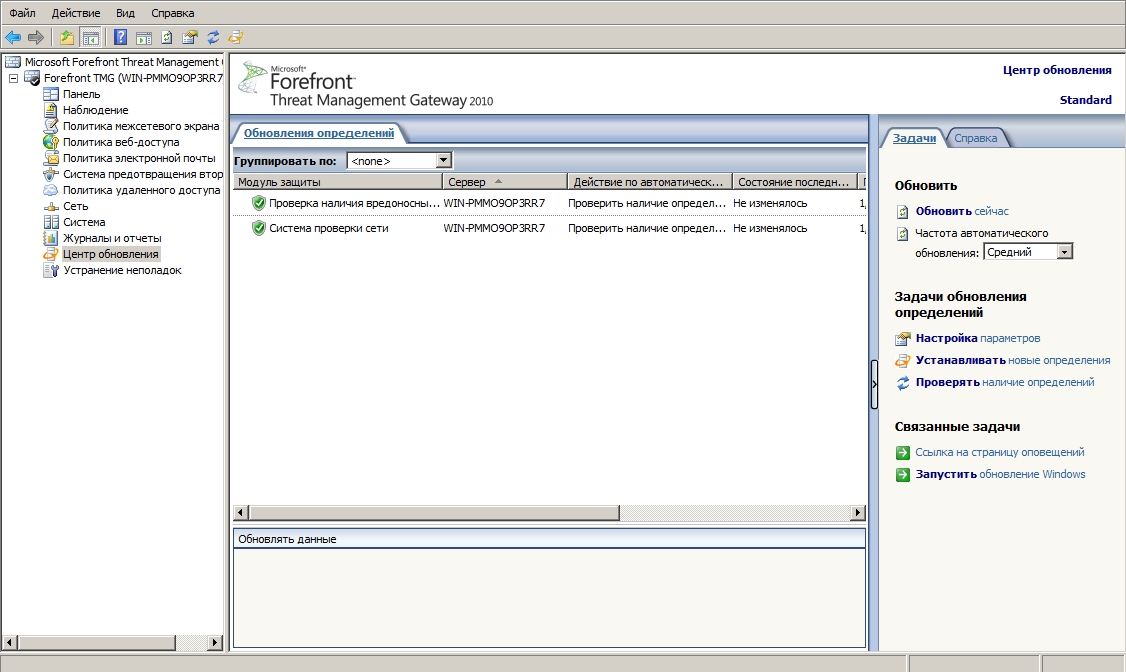Click the tree pane scrollbar right arrow
The image size is (1126, 672).
tap(215, 643)
